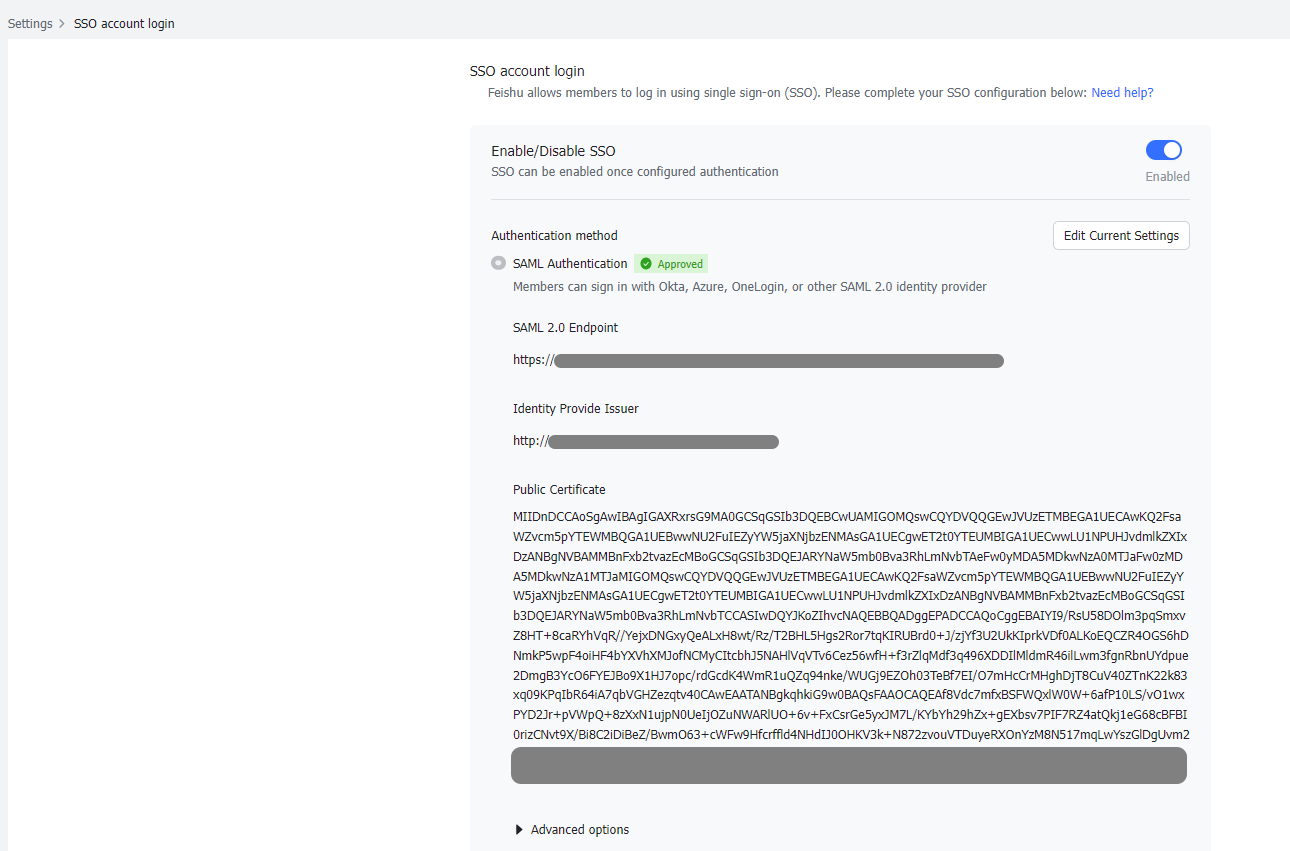Click the Authentication method section heading

[x=554, y=235]
